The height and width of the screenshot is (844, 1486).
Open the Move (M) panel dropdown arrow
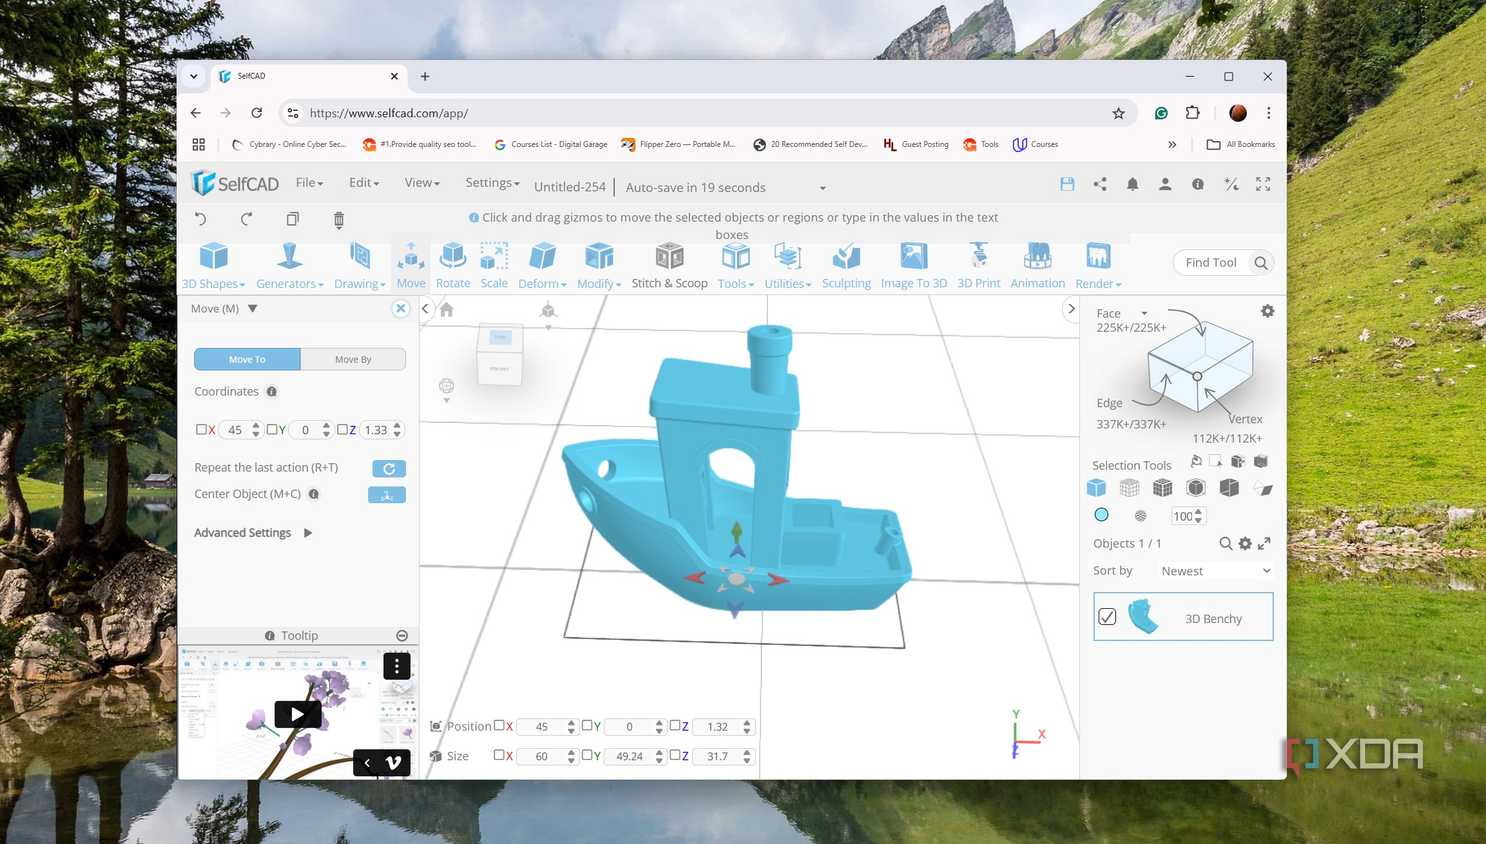tap(253, 309)
